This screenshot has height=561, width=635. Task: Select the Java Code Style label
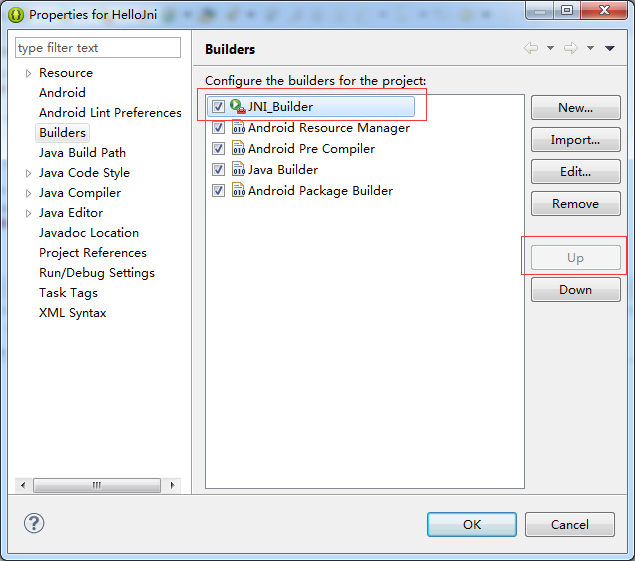[84, 173]
